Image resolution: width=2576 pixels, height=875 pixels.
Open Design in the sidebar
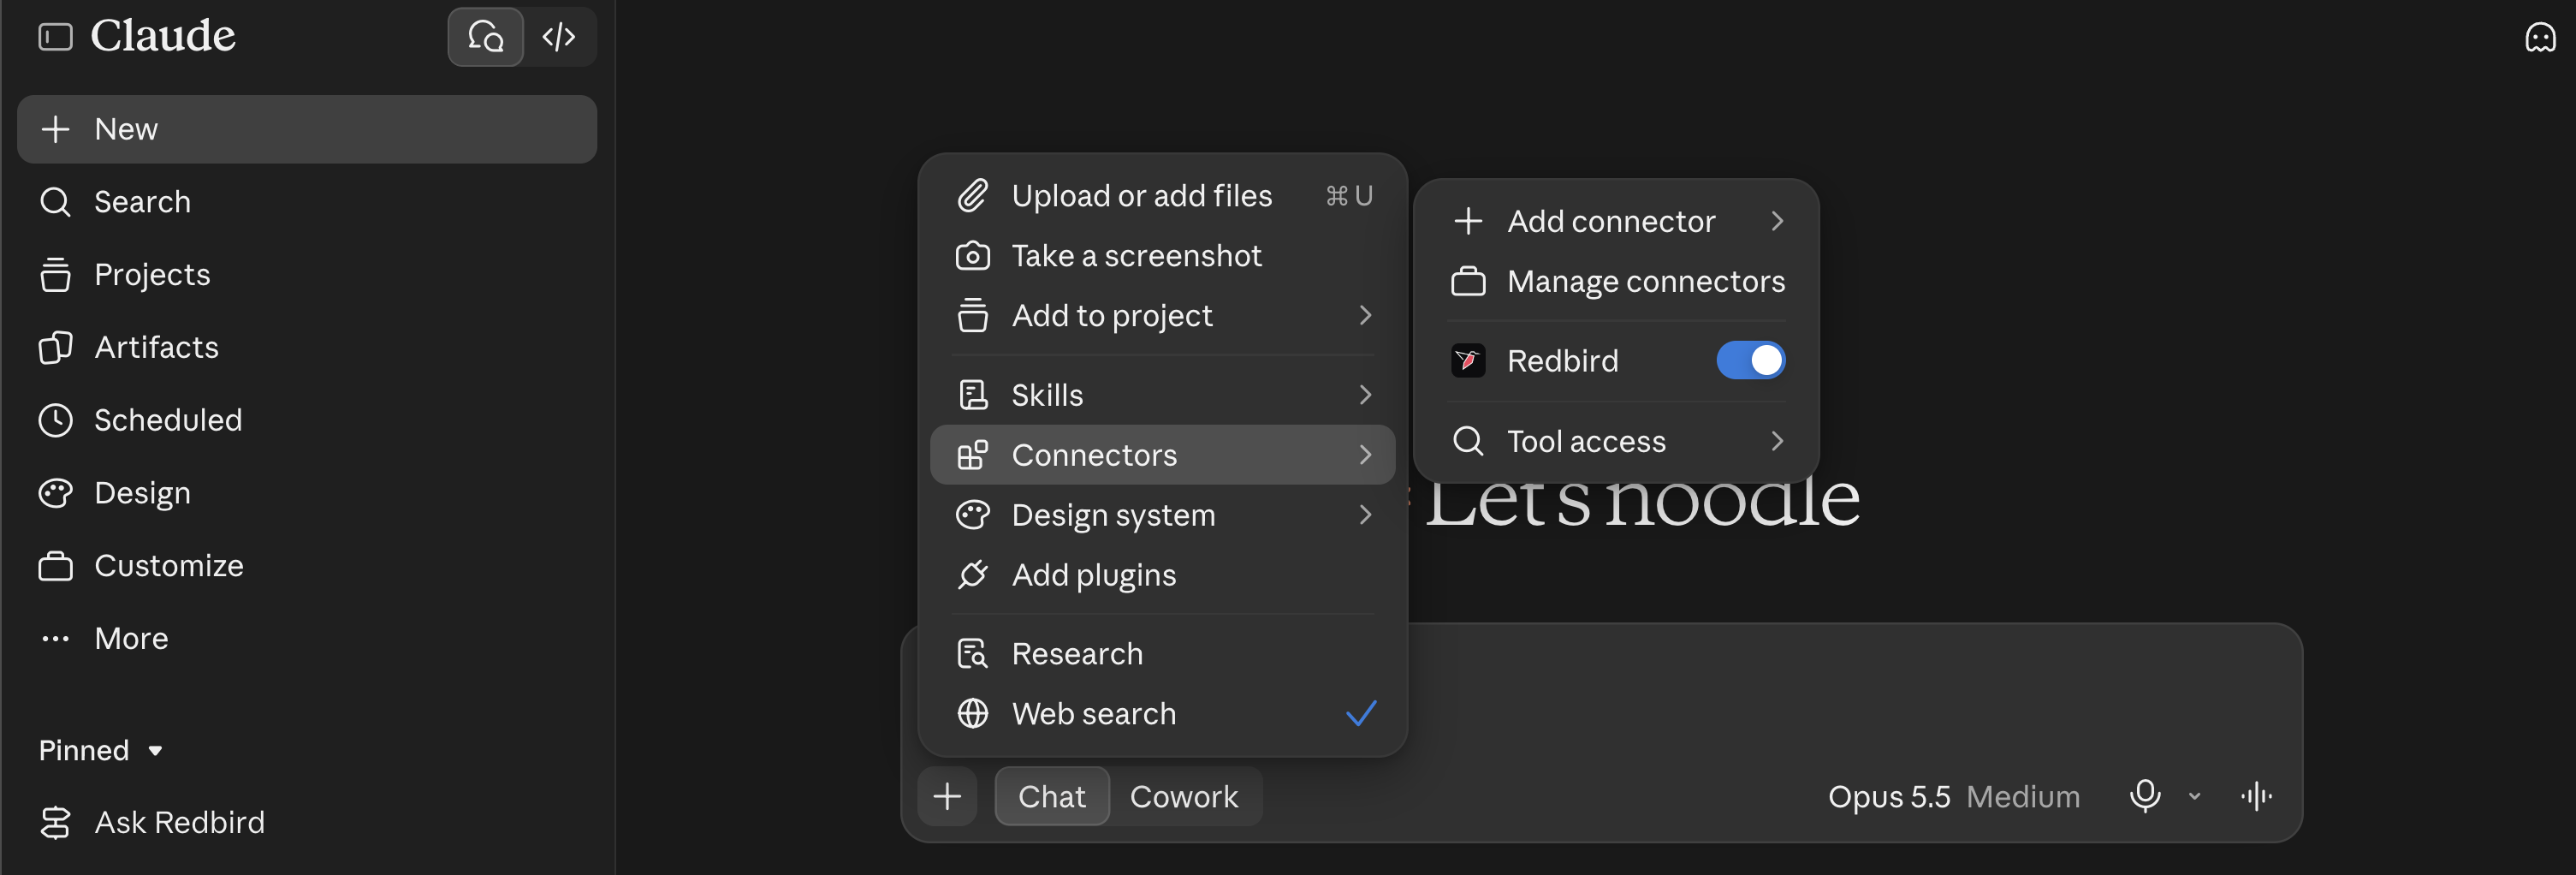pos(306,493)
